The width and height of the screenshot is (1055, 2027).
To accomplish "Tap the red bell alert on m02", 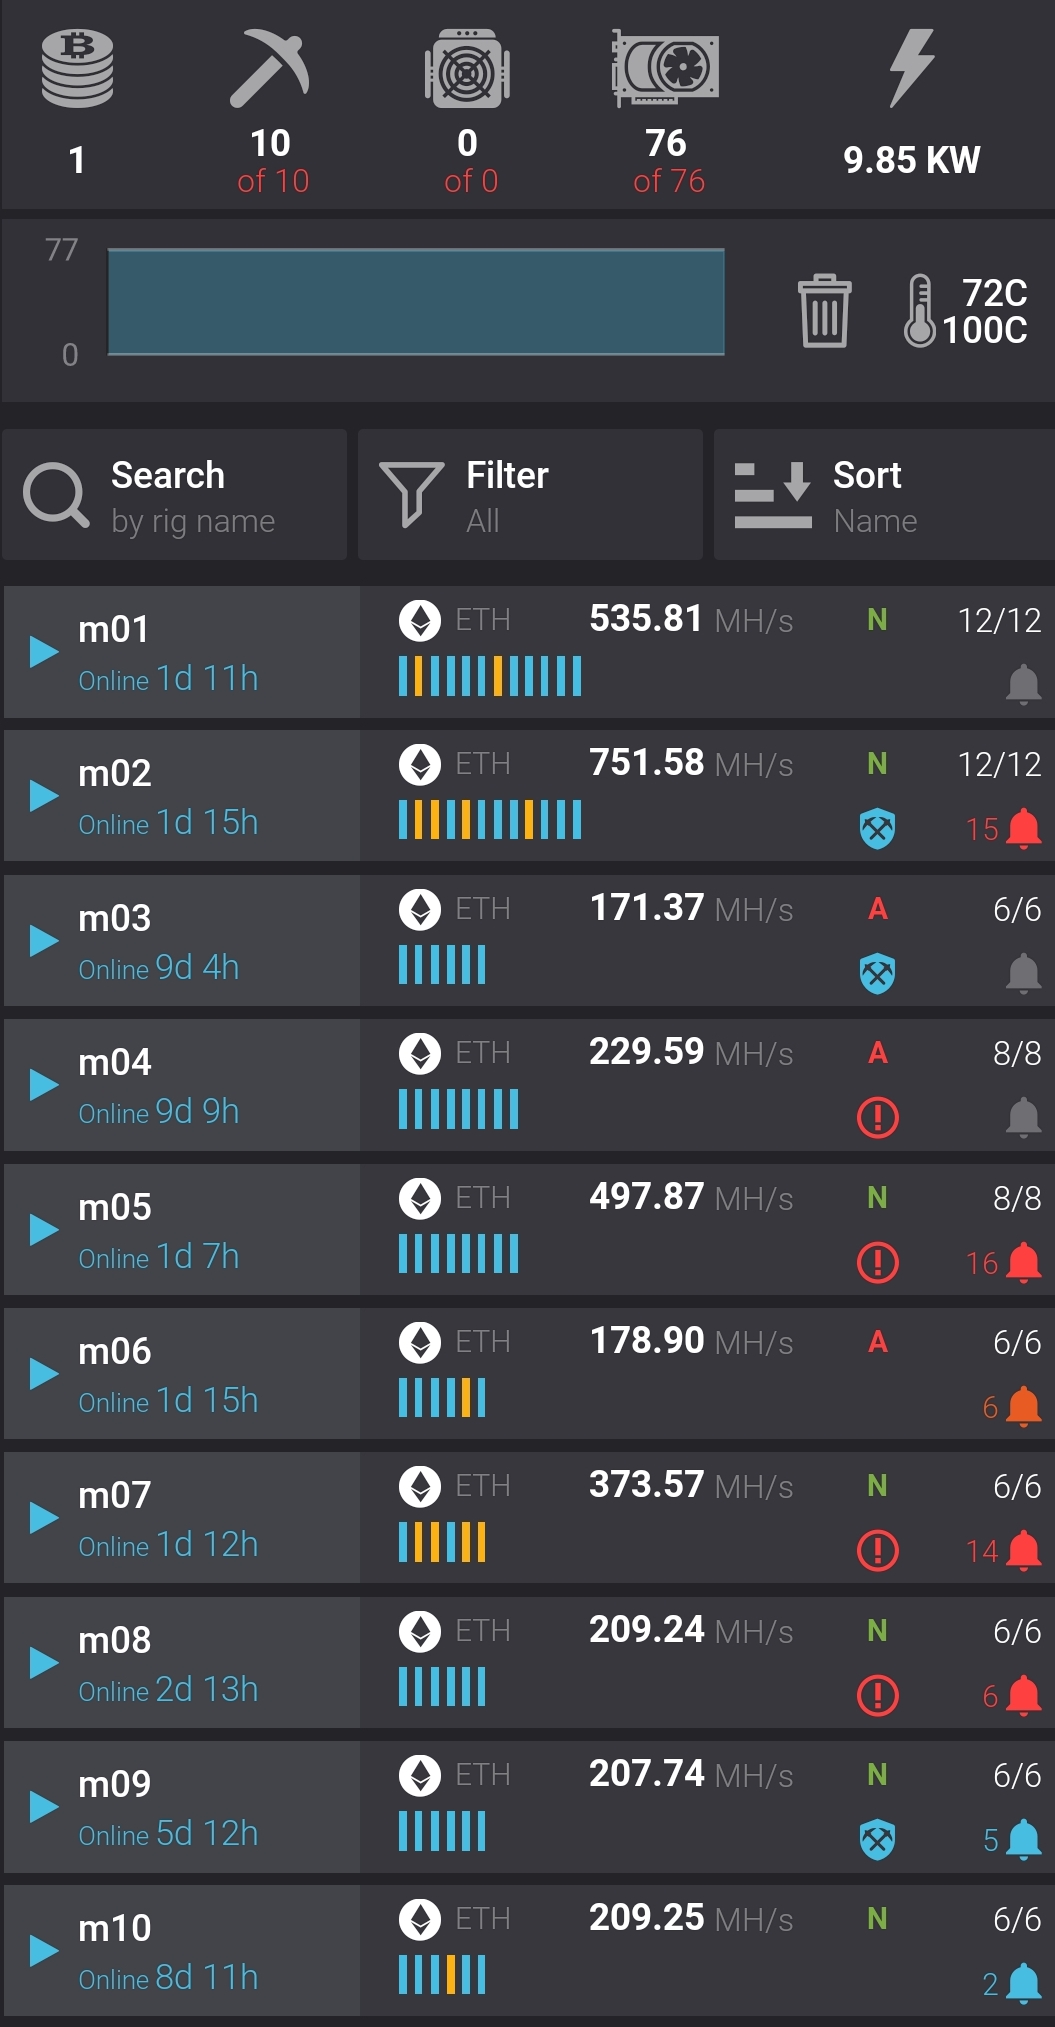I will (x=1023, y=829).
